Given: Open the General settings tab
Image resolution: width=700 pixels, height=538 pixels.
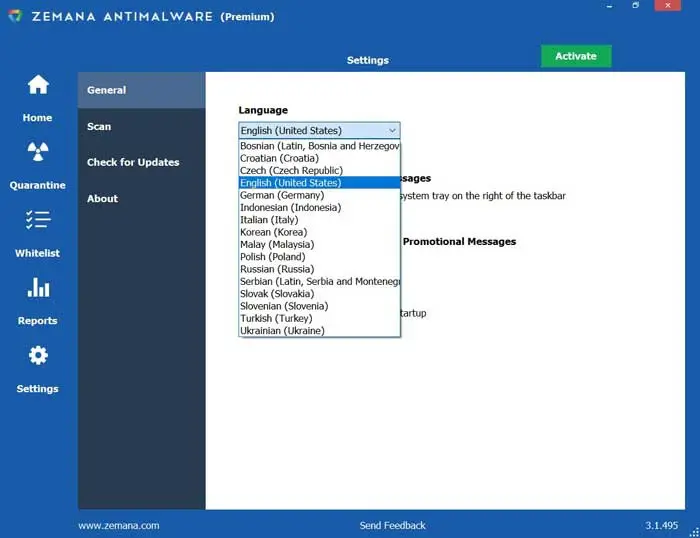Looking at the screenshot, I should (x=142, y=90).
